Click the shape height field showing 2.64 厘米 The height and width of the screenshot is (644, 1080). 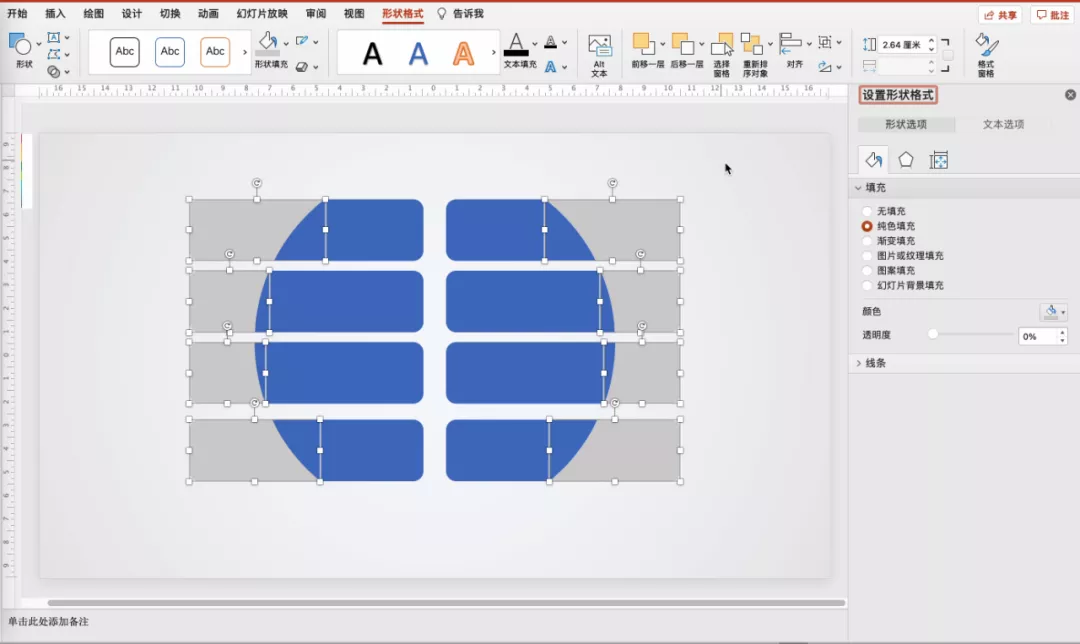[903, 45]
